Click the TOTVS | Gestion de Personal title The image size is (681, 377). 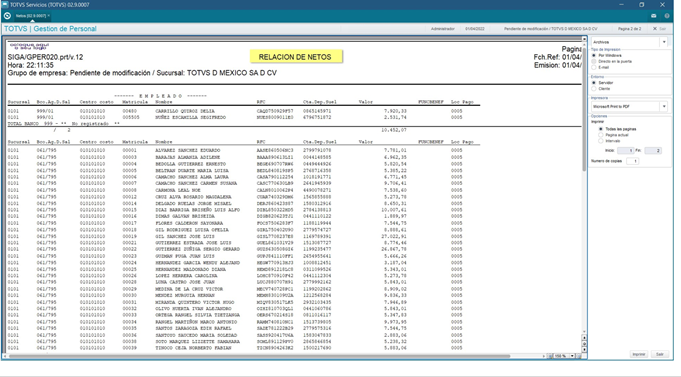coord(50,29)
